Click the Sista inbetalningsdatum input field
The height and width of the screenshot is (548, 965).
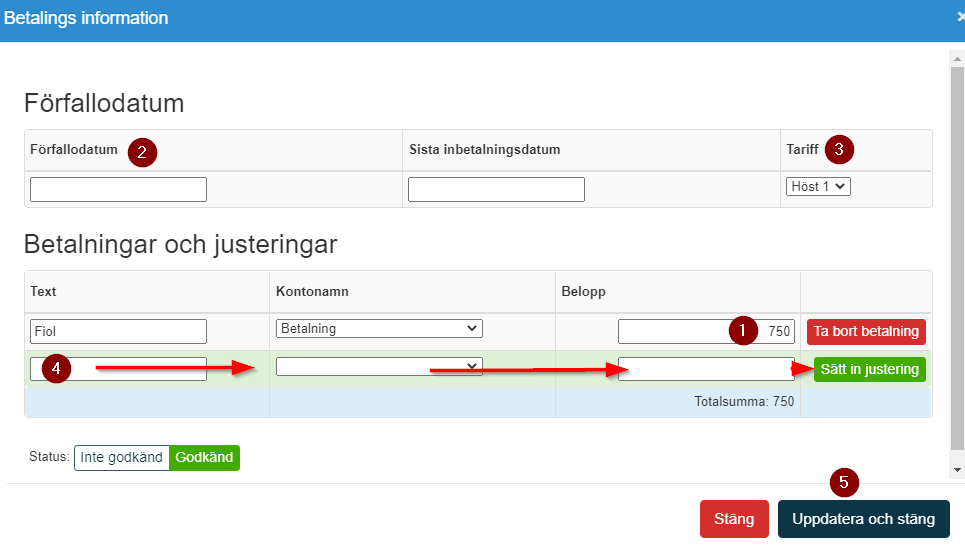(x=496, y=190)
